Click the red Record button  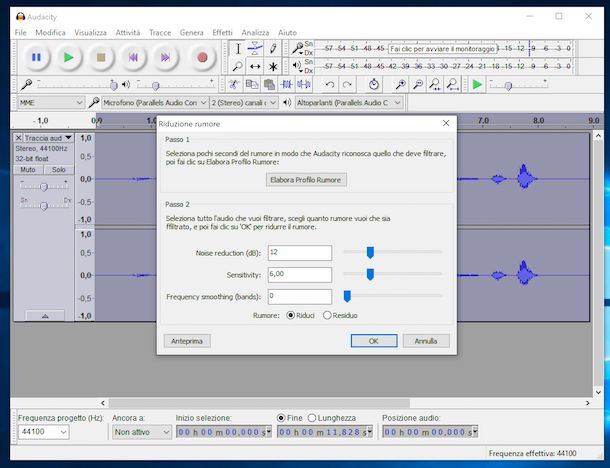pos(202,57)
